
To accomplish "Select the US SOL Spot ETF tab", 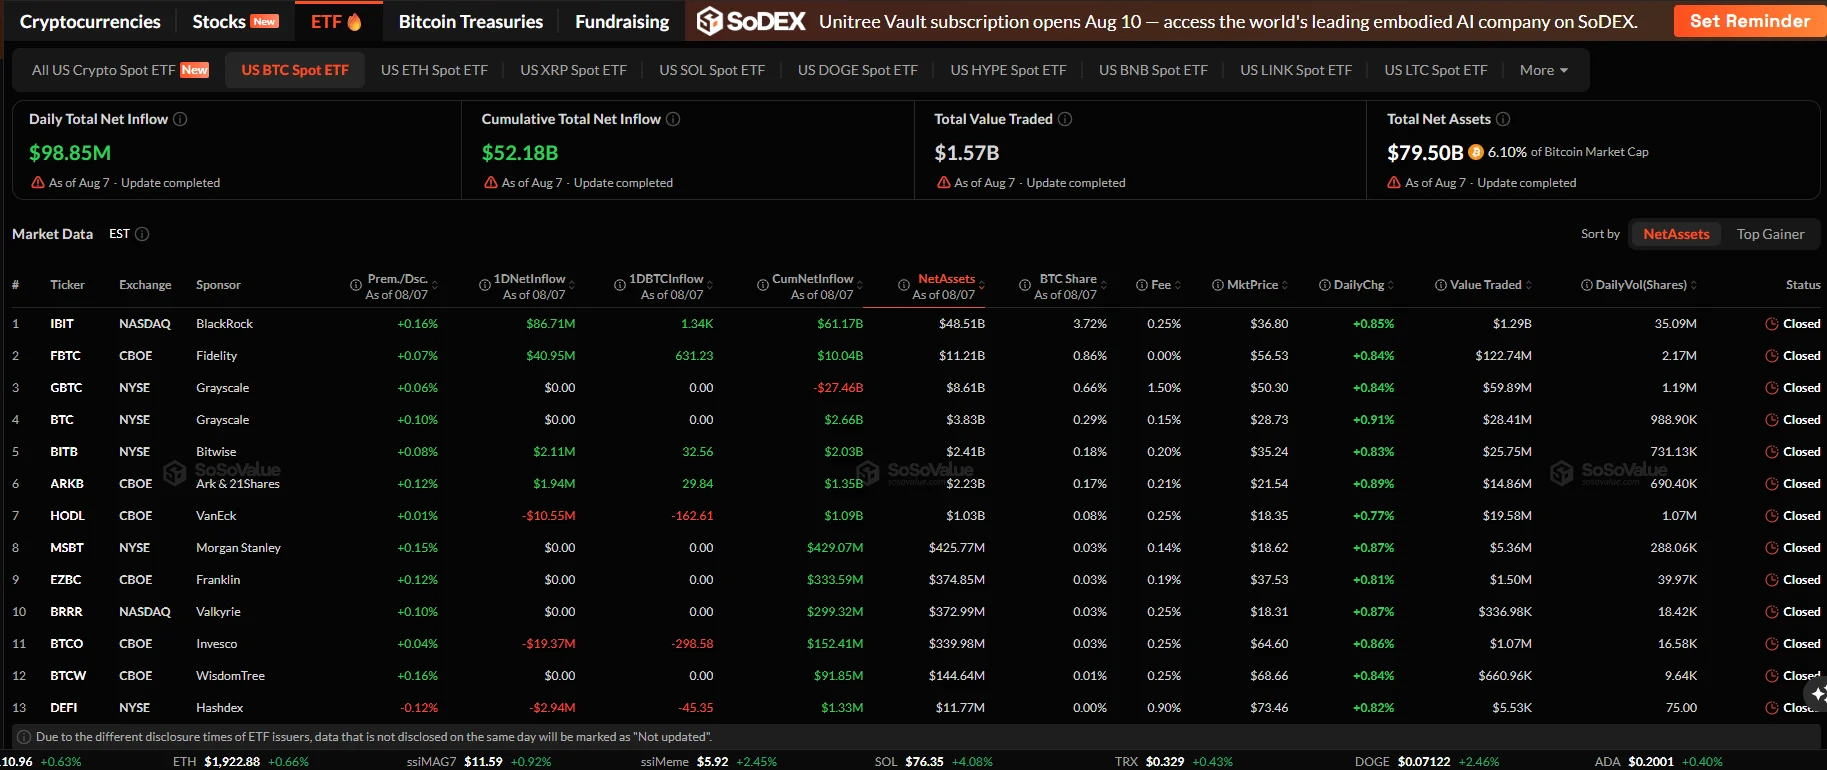I will (x=712, y=70).
